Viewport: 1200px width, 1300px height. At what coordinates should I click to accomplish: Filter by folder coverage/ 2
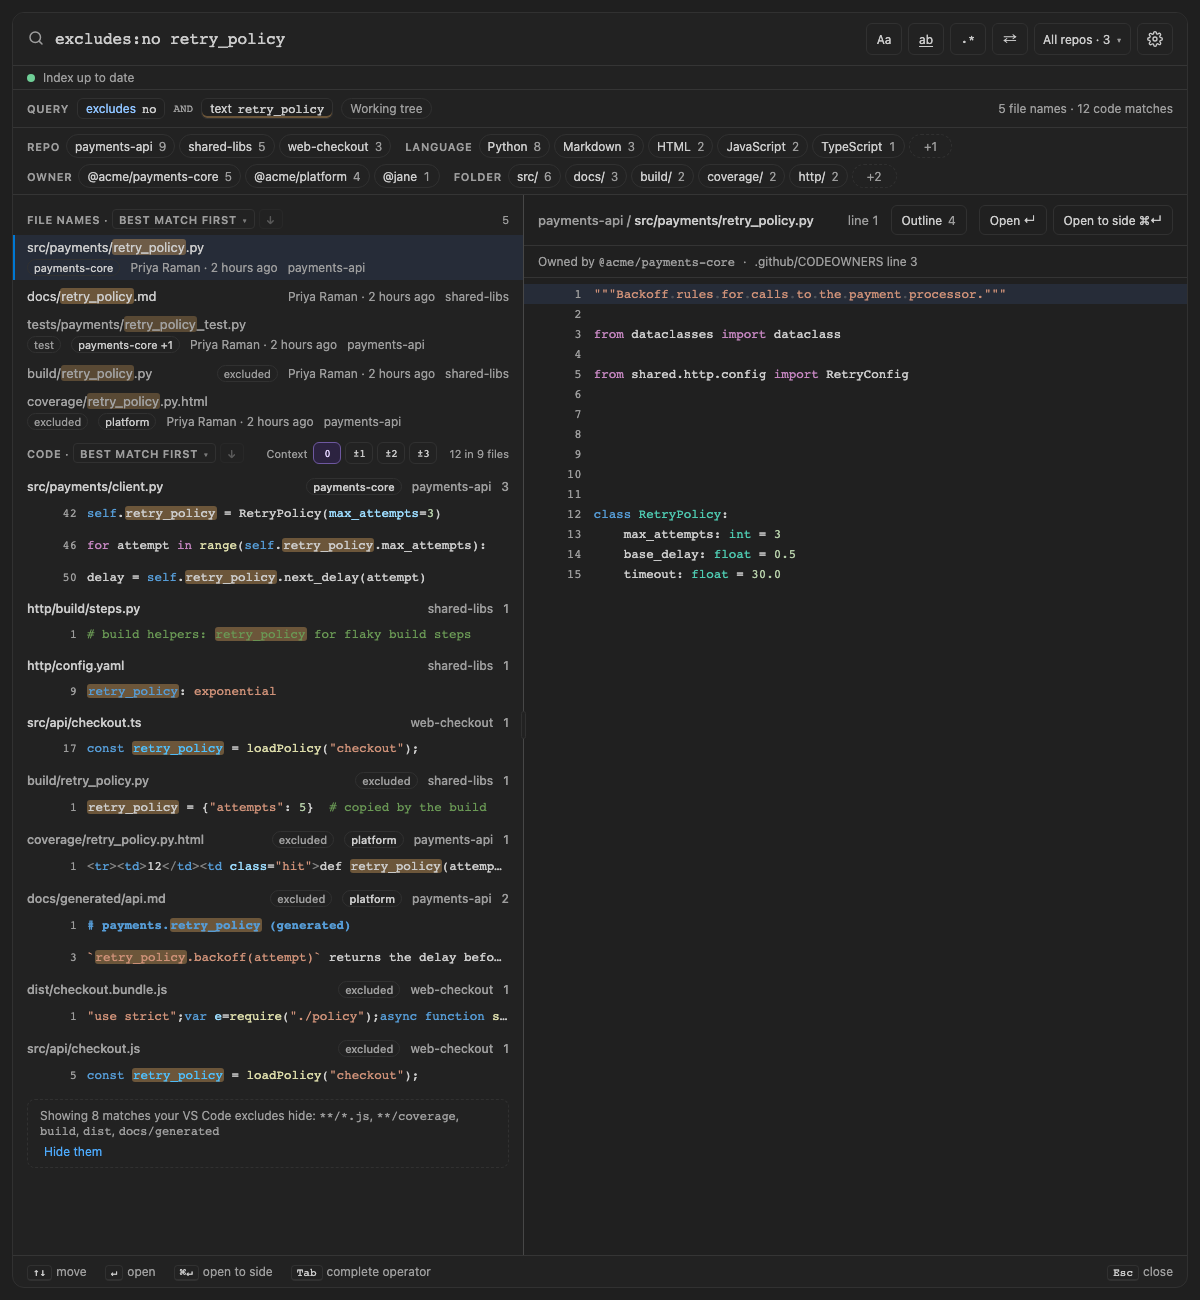click(x=742, y=177)
